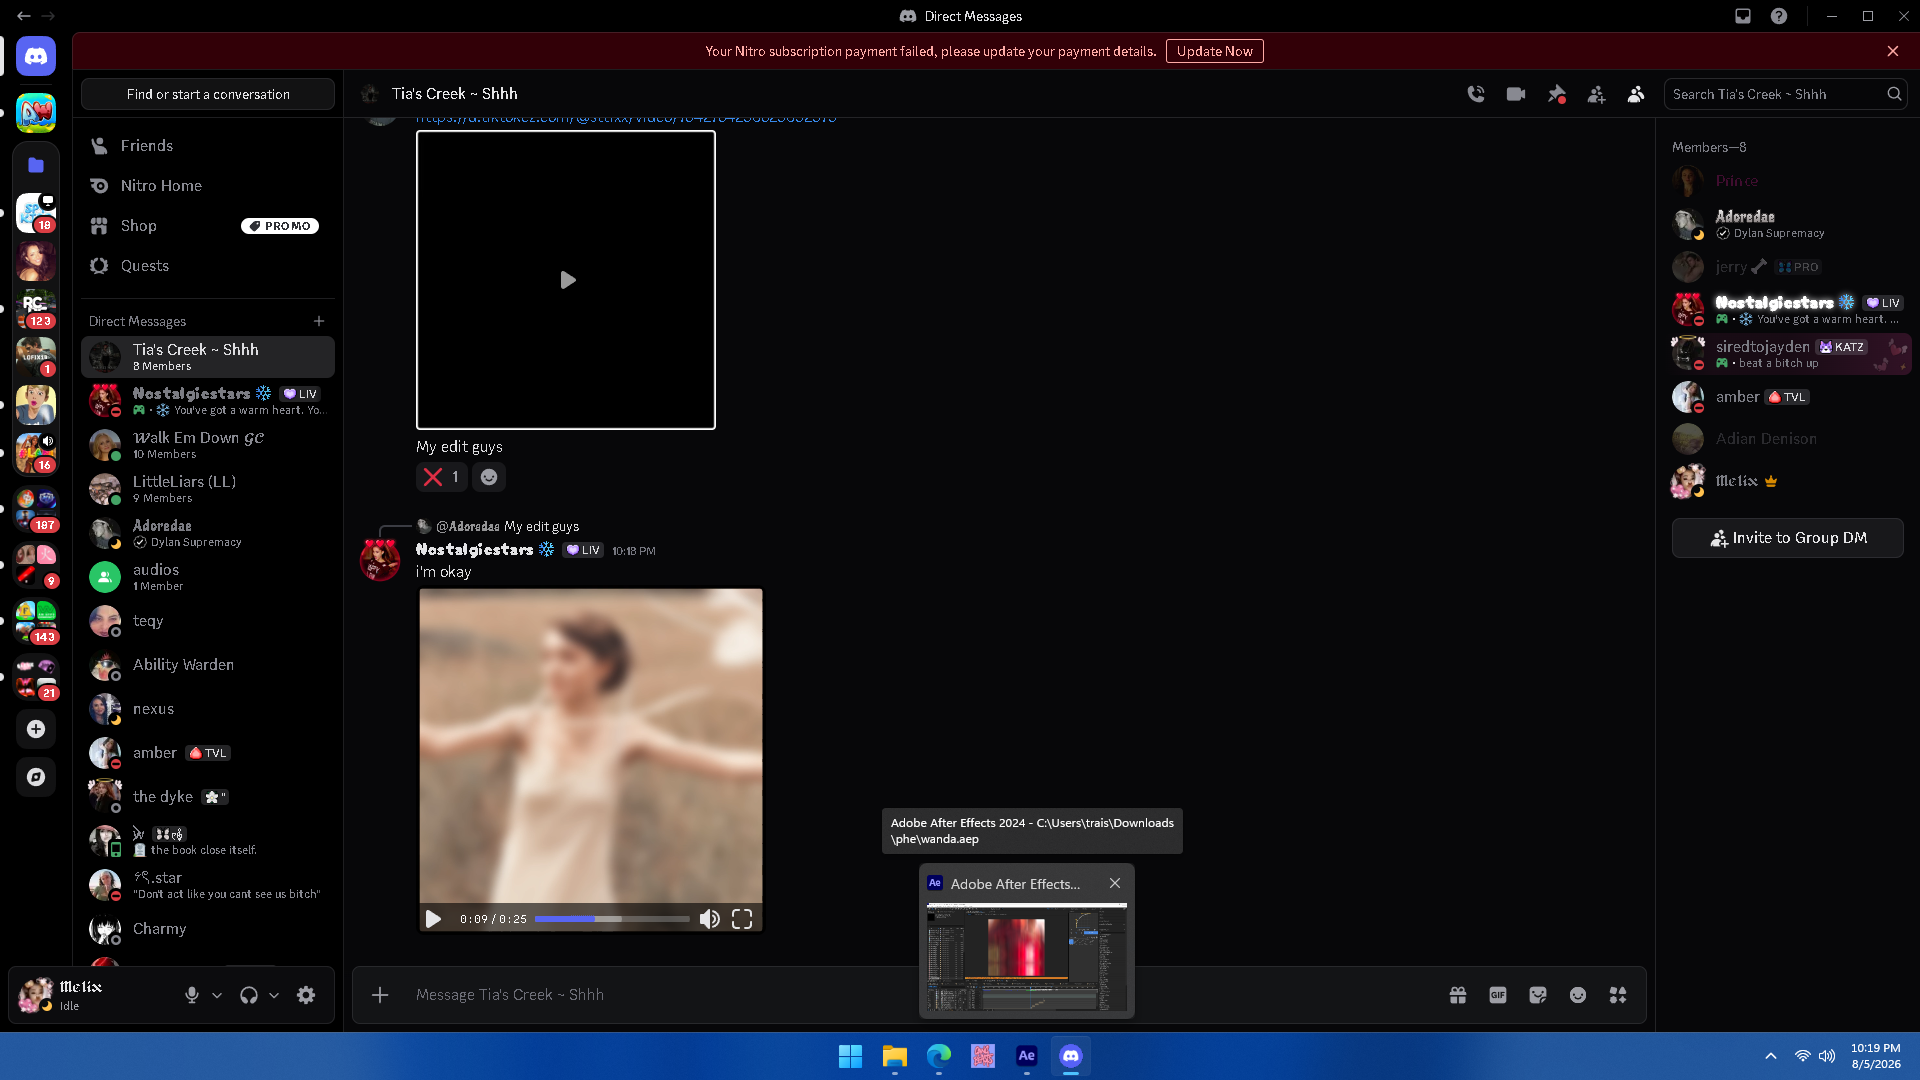
Task: Select the audios group DM
Action: tap(208, 577)
